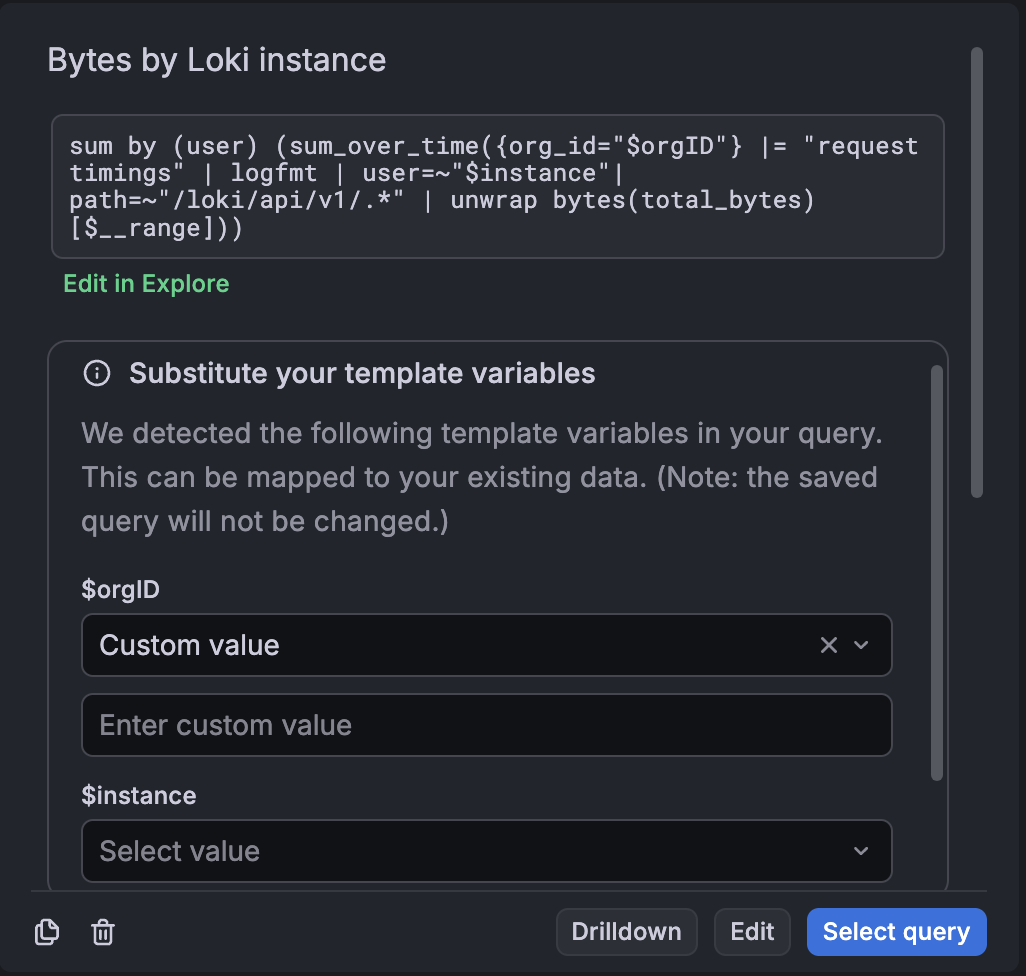Viewport: 1026px width, 976px height.
Task: Open Drilldown for this query
Action: coord(626,932)
